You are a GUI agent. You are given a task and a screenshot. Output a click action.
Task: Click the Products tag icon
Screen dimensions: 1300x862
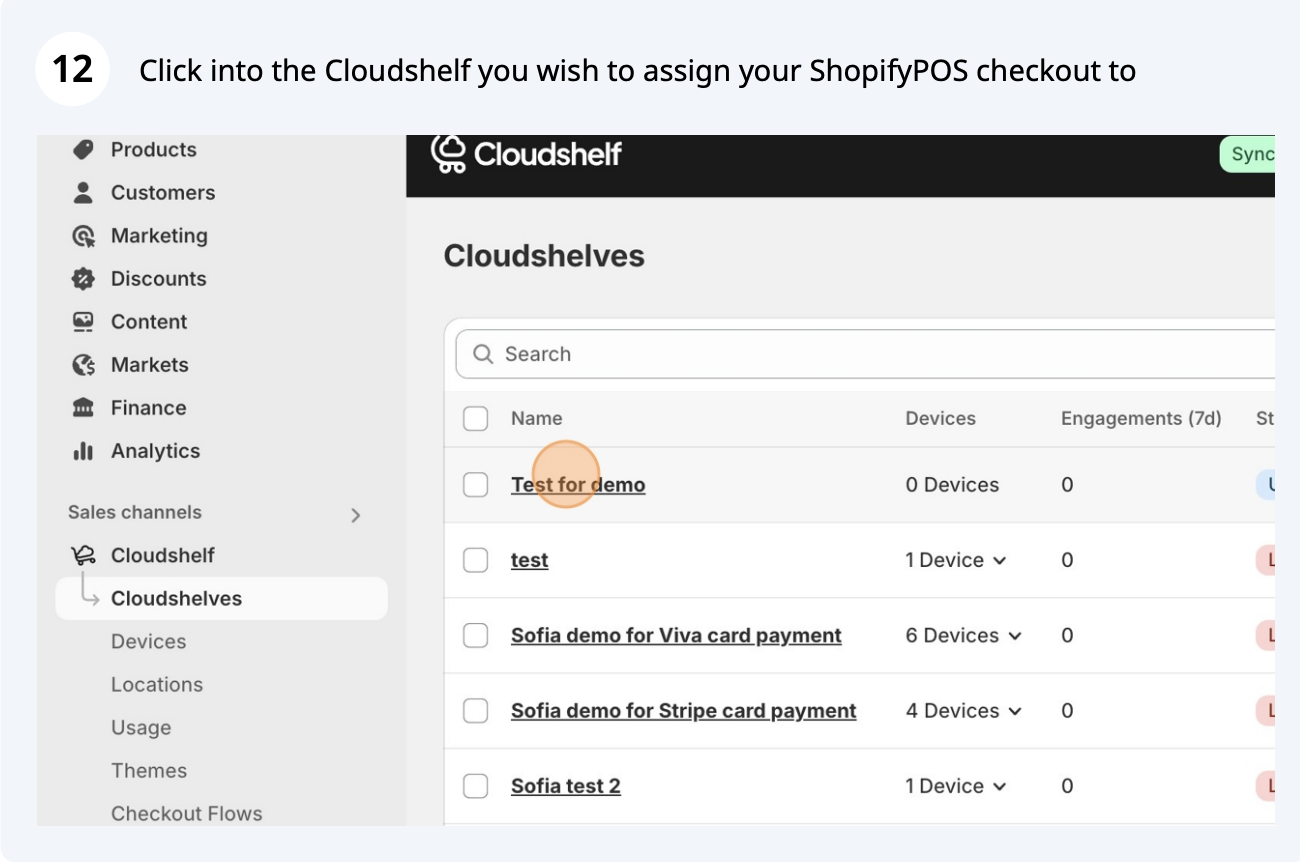point(83,150)
